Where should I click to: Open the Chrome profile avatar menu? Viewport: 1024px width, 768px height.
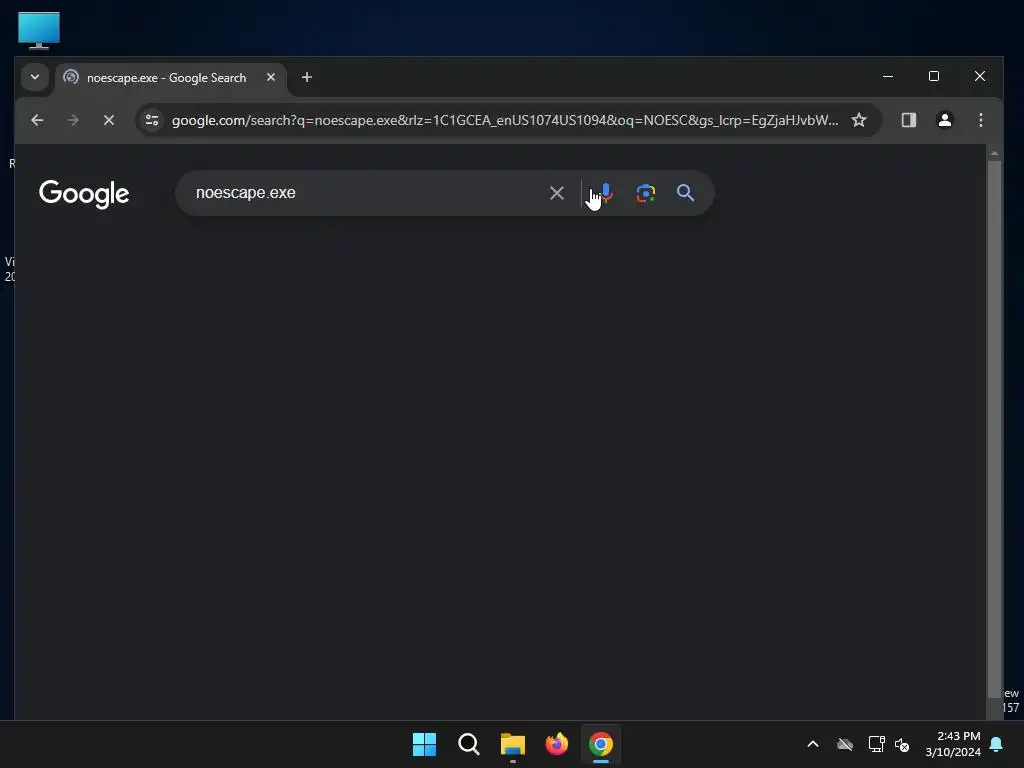(x=944, y=120)
